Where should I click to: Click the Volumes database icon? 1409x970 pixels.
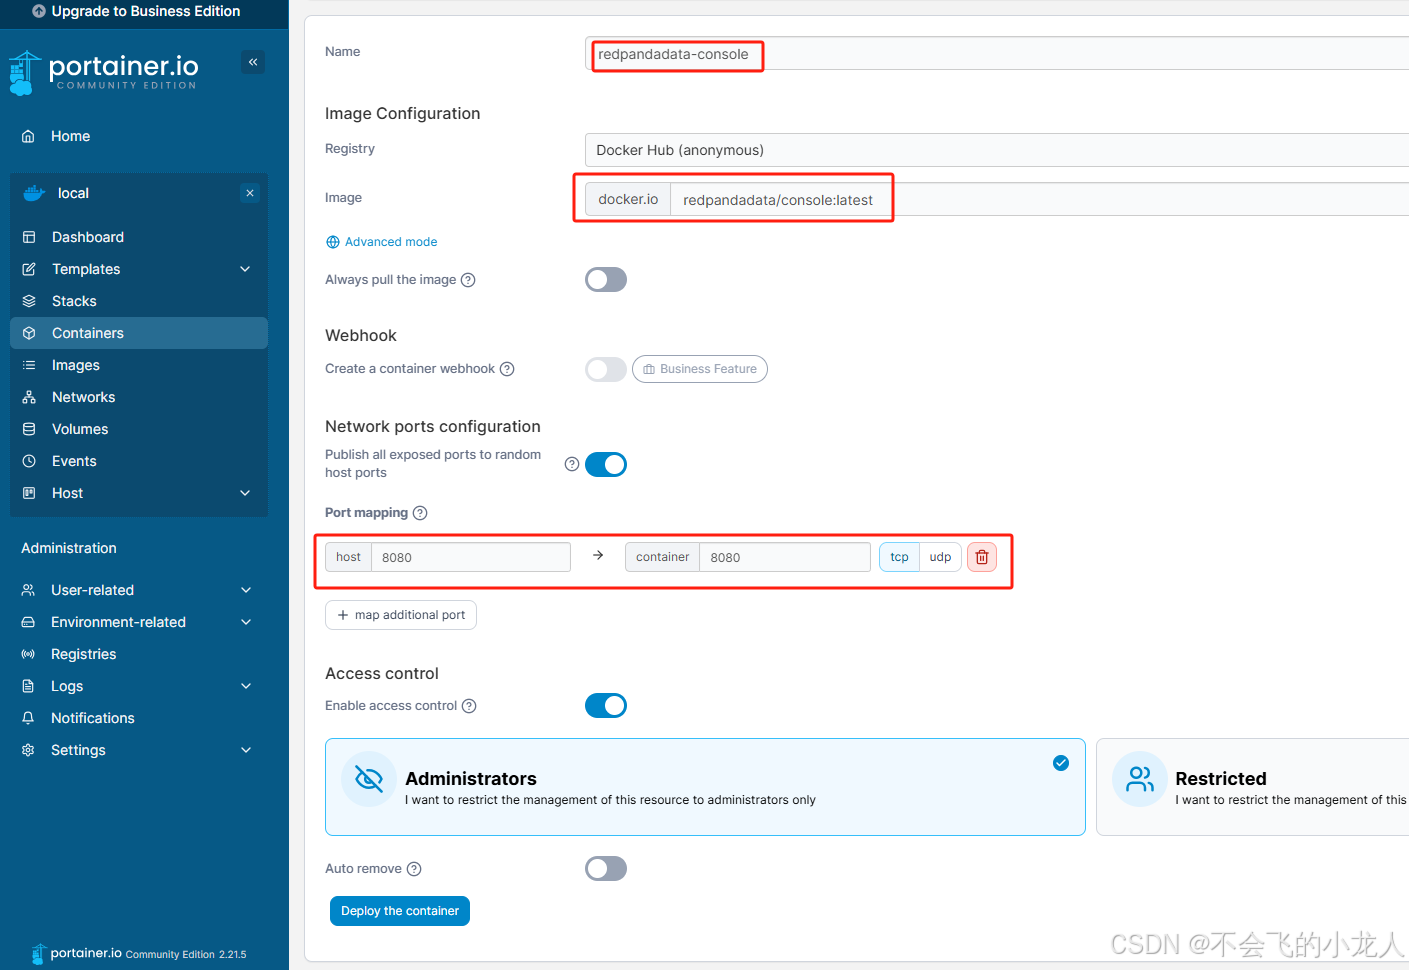[29, 429]
